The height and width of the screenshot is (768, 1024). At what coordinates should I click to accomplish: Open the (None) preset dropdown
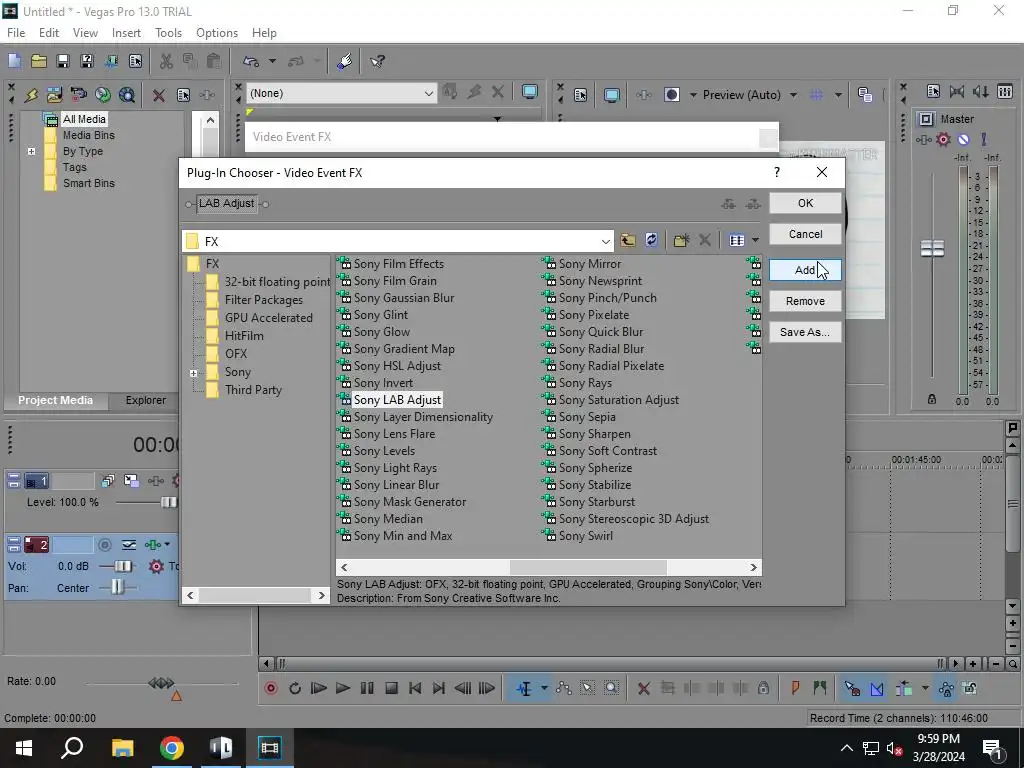point(428,93)
